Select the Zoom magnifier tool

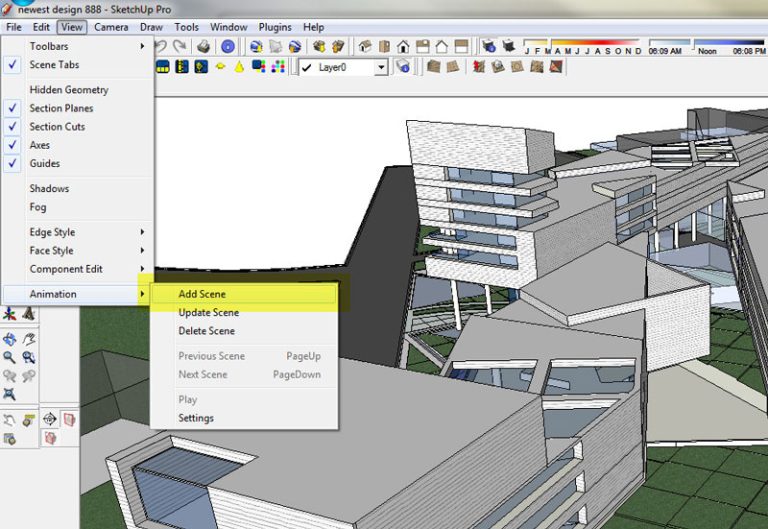10,357
